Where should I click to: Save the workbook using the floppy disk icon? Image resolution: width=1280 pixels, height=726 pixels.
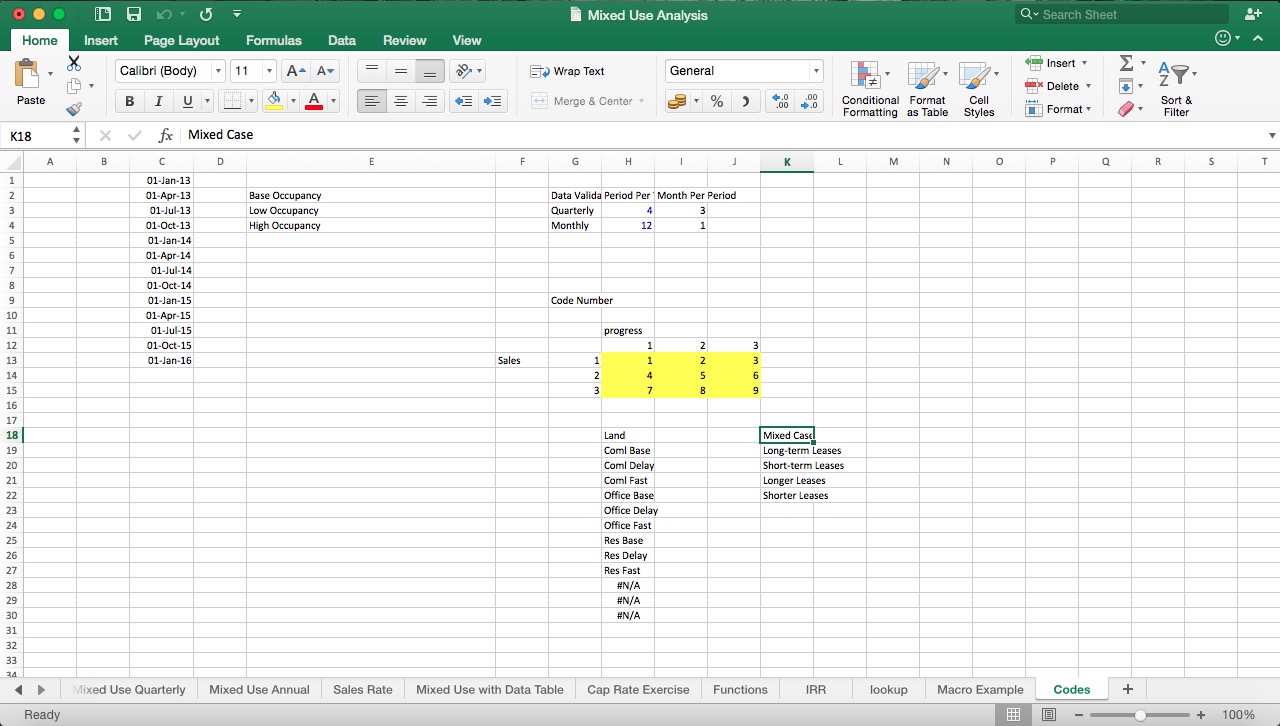pyautogui.click(x=134, y=14)
